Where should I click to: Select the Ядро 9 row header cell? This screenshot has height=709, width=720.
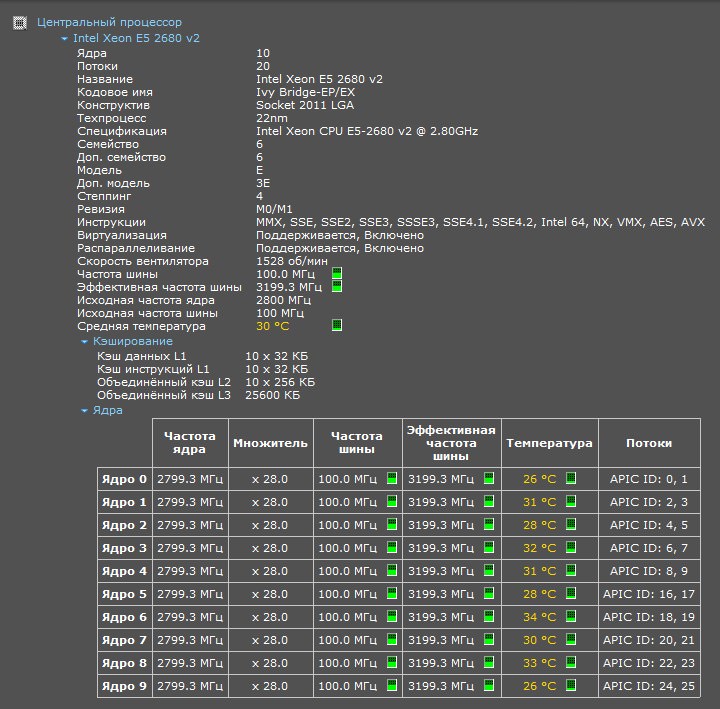pyautogui.click(x=124, y=686)
